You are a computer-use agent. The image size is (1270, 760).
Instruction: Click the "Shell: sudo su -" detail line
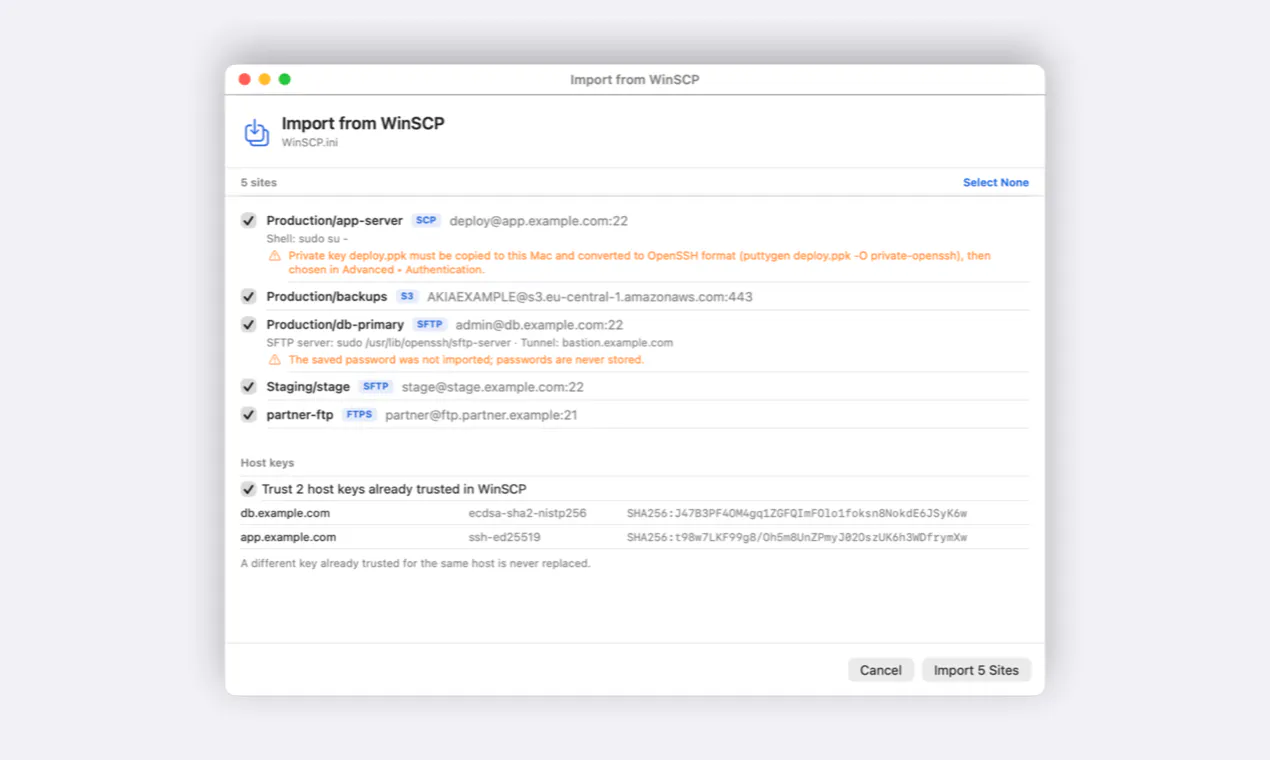coord(307,240)
